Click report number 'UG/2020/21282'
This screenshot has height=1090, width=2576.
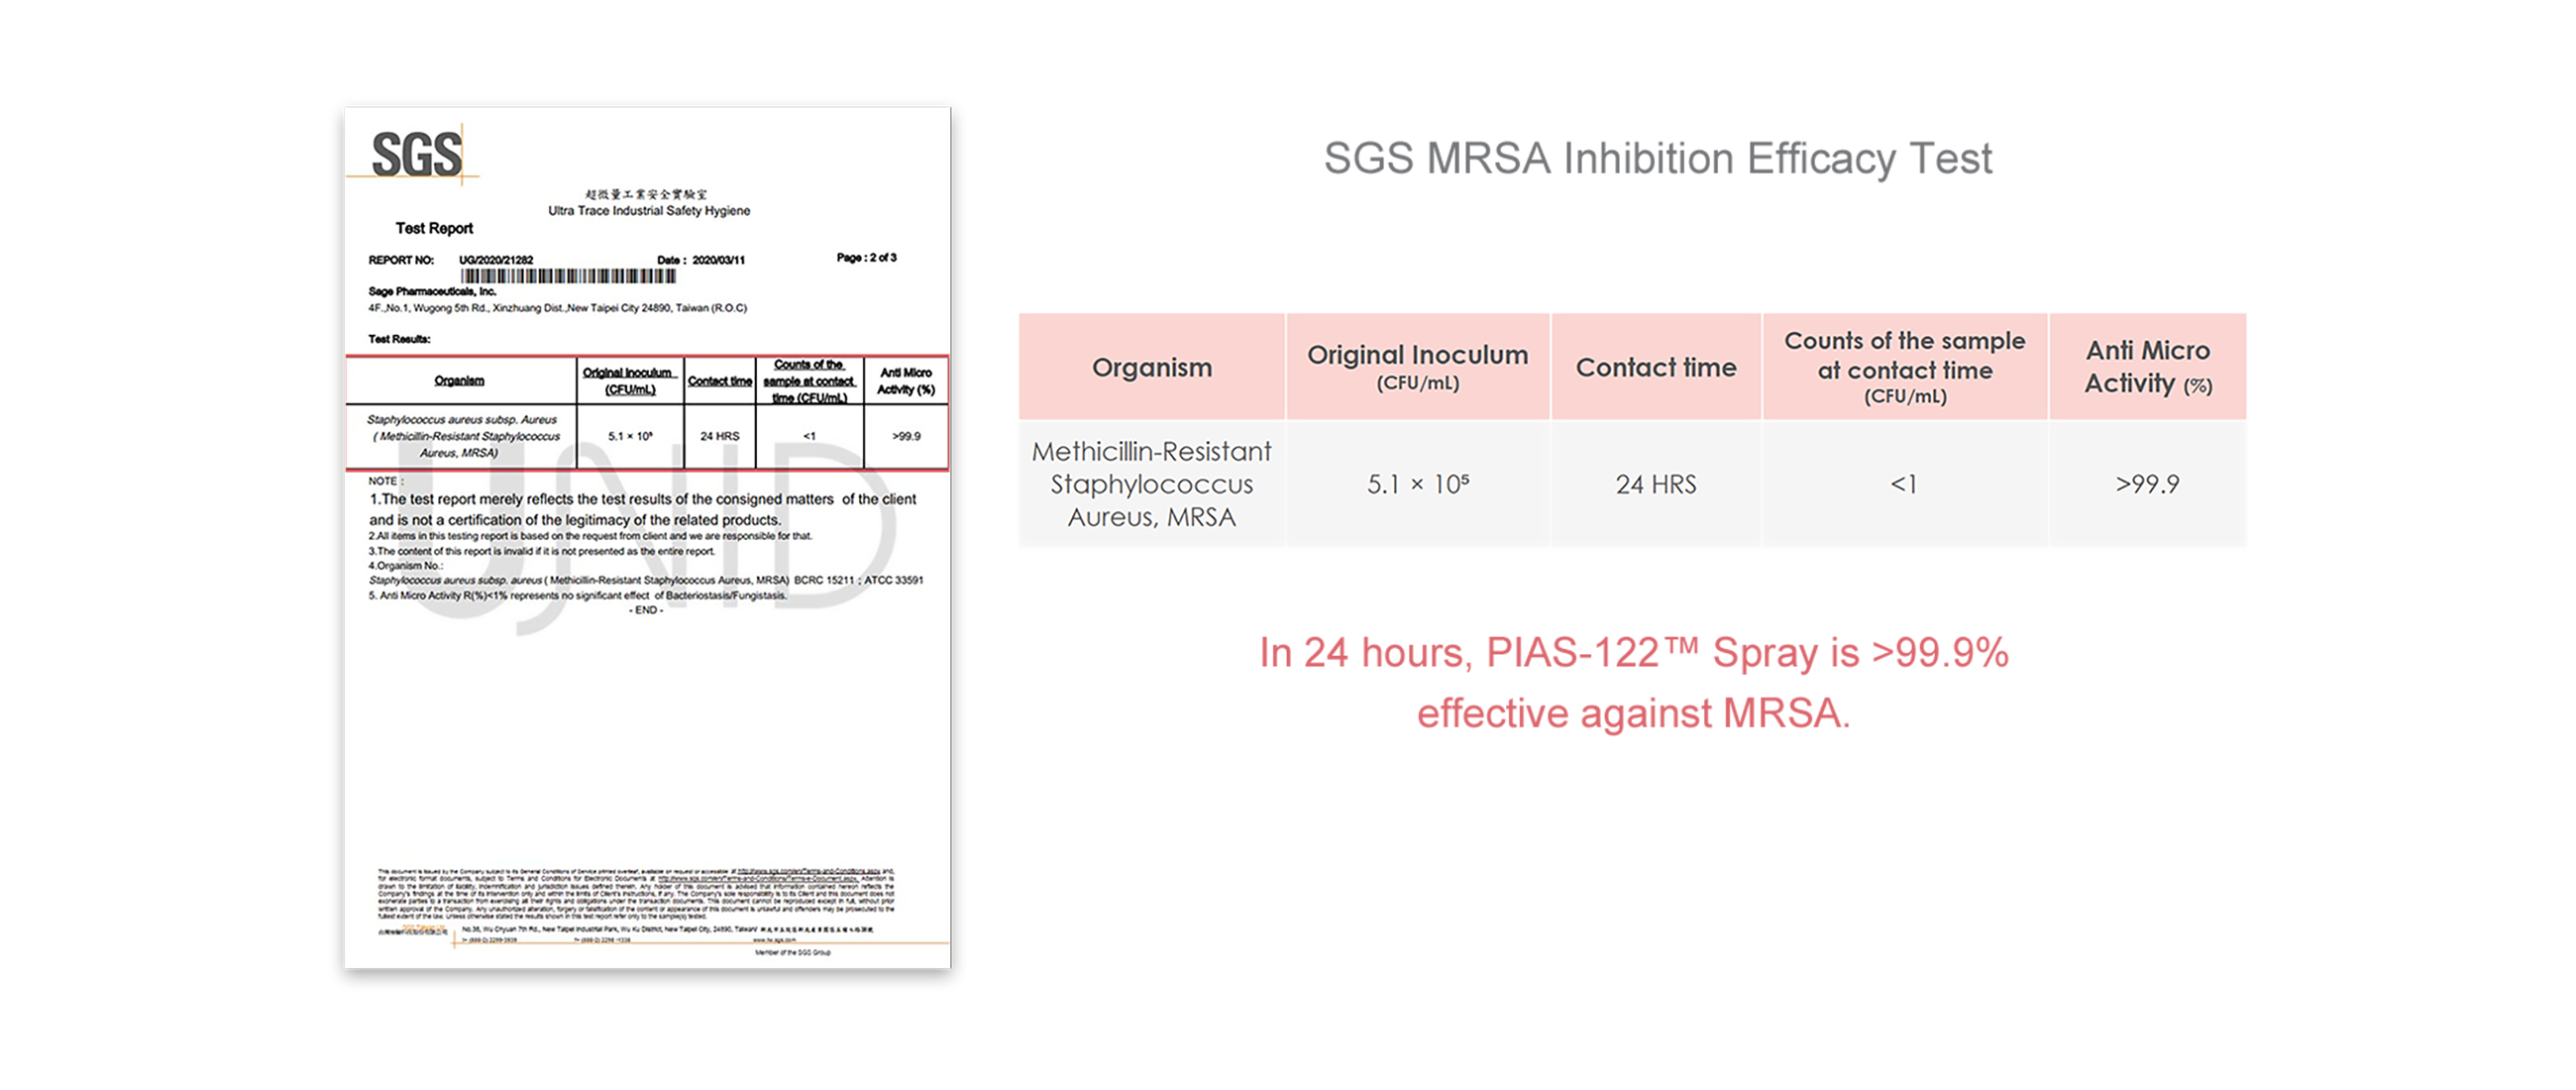coord(496,260)
